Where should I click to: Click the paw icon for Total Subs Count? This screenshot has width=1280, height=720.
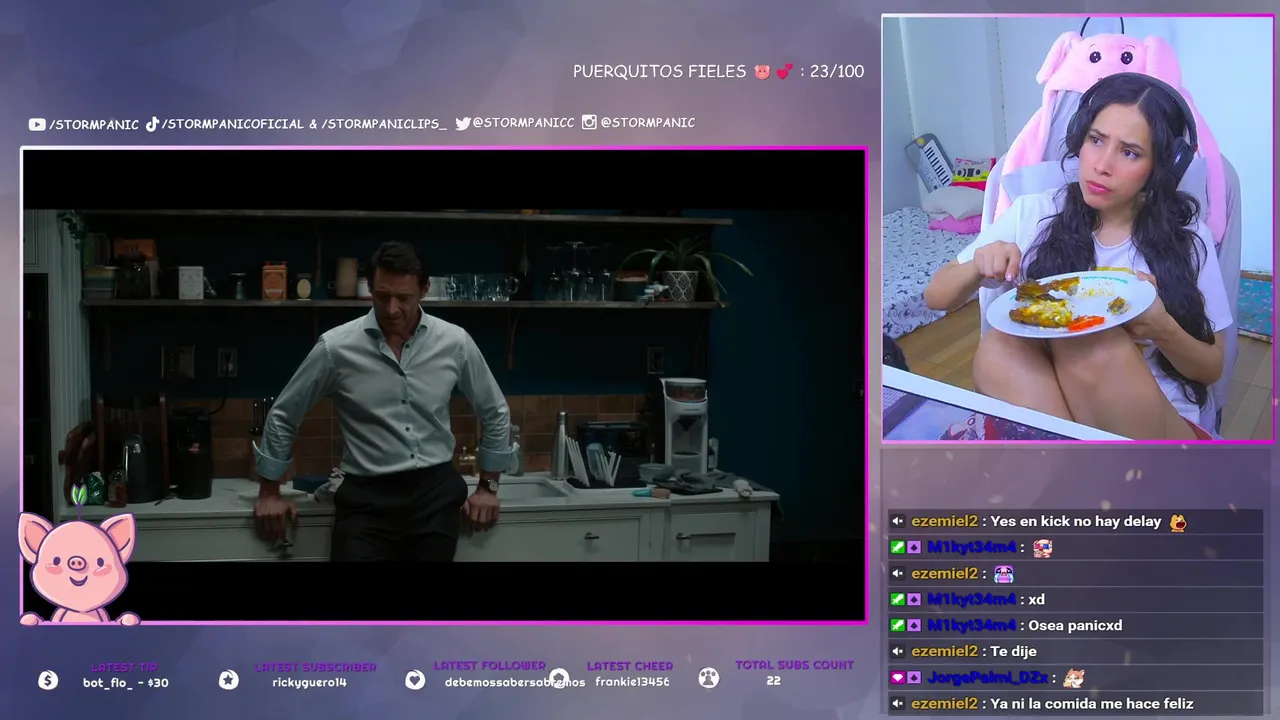708,678
